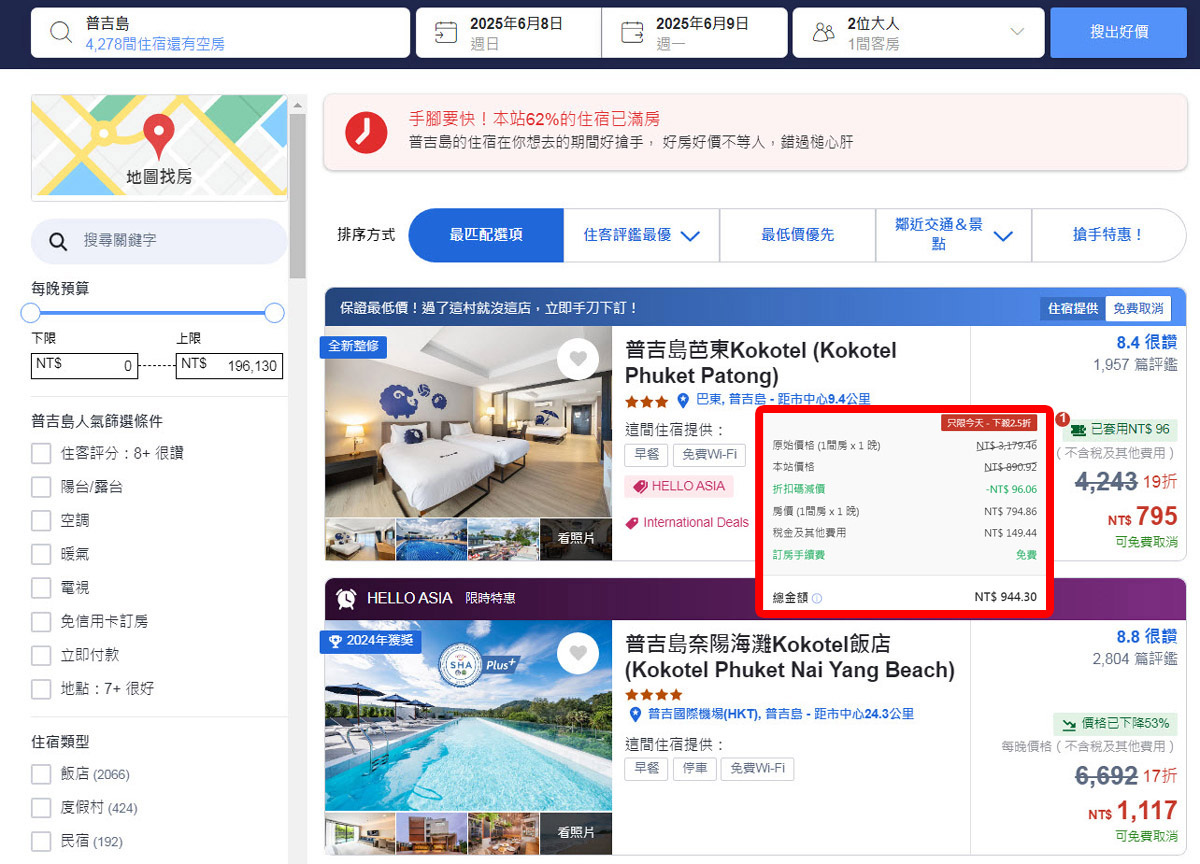Image resolution: width=1200 pixels, height=864 pixels.
Task: Open the 普吉島奈陽海灘Kokotel飯店 title link
Action: (790, 656)
